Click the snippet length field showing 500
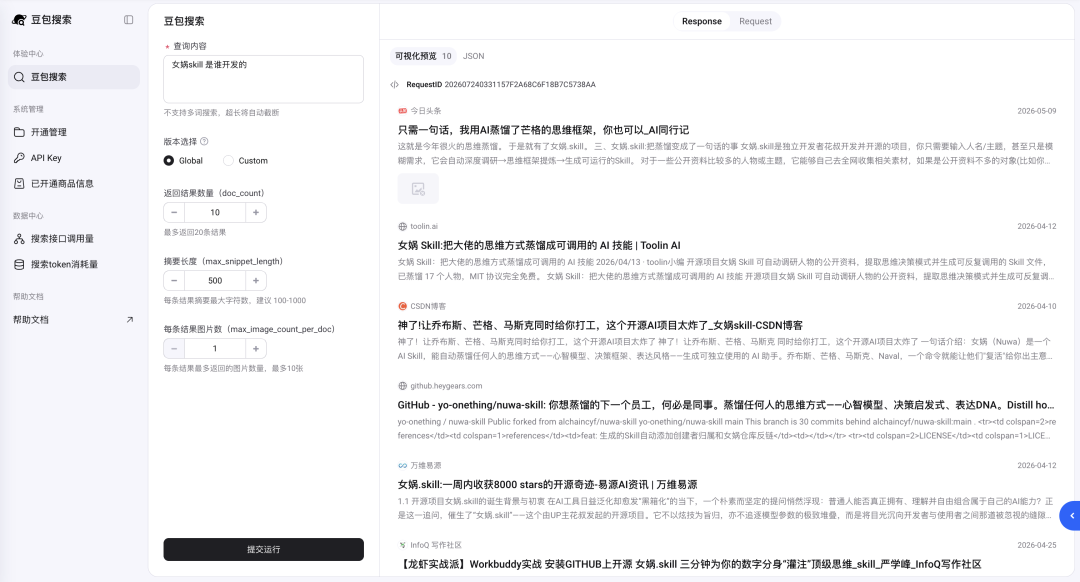This screenshot has width=1080, height=582. (x=215, y=281)
